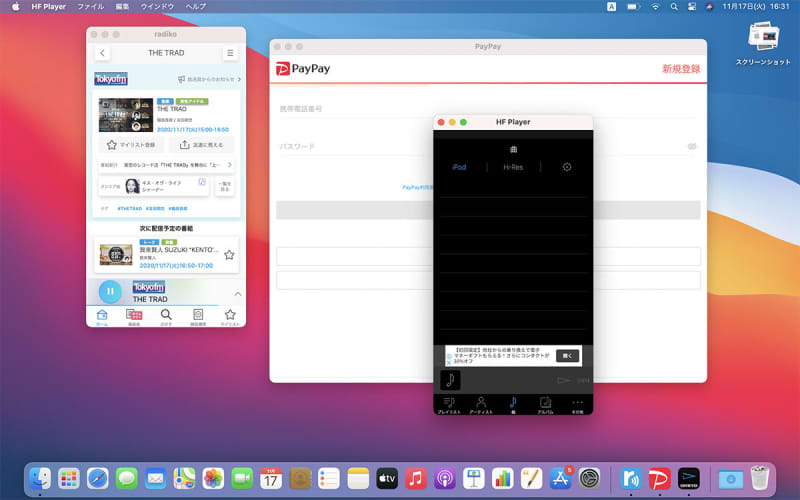Switch to radiko Home tab

pos(102,317)
